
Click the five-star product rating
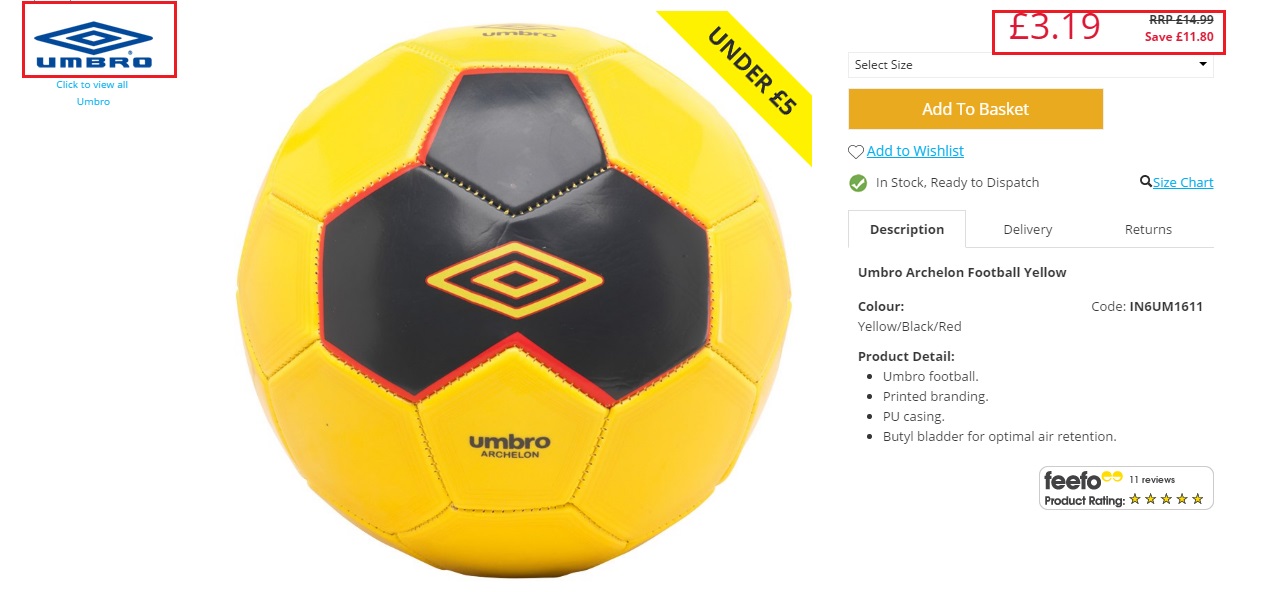[x=1166, y=499]
